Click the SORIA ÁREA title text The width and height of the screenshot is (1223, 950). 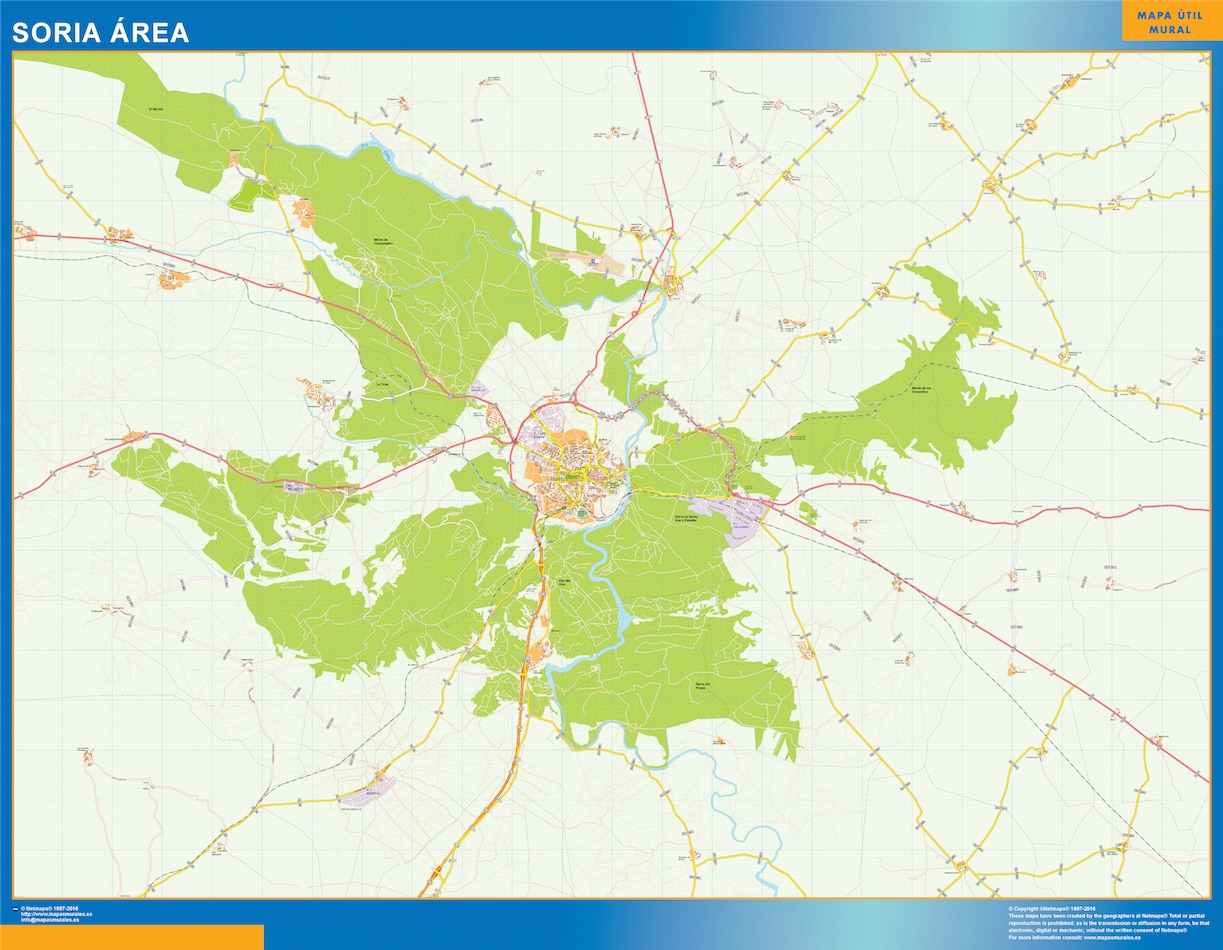(100, 32)
